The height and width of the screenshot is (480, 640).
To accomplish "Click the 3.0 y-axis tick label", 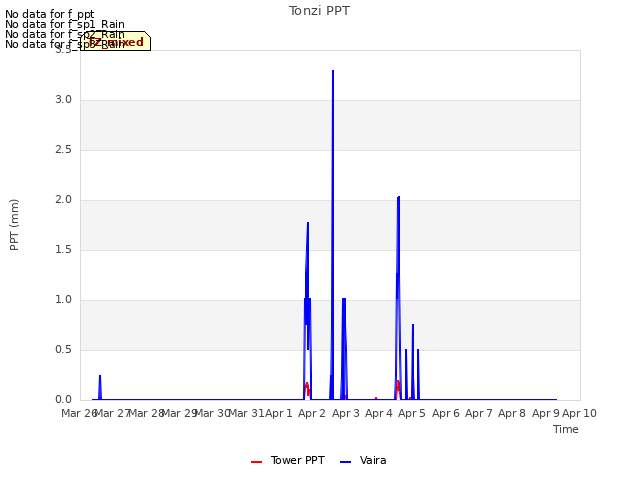I will 63,100.
